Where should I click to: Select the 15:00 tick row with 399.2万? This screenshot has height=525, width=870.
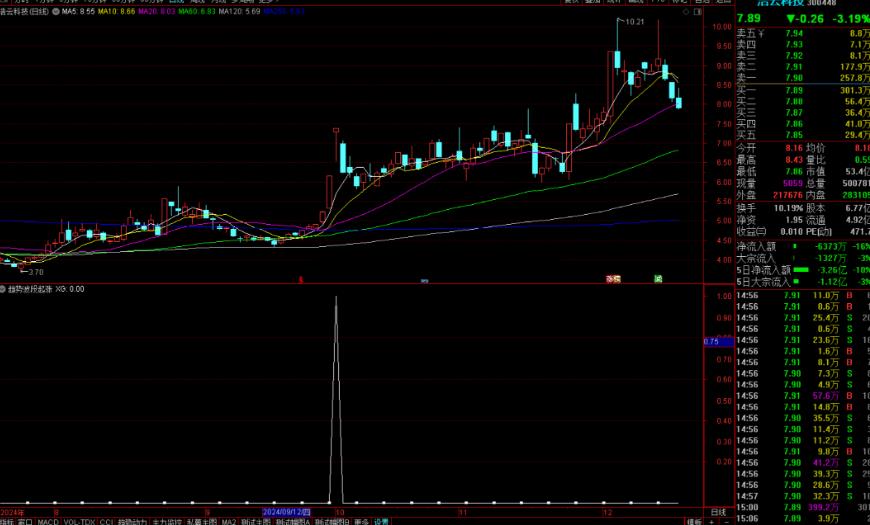pos(803,507)
